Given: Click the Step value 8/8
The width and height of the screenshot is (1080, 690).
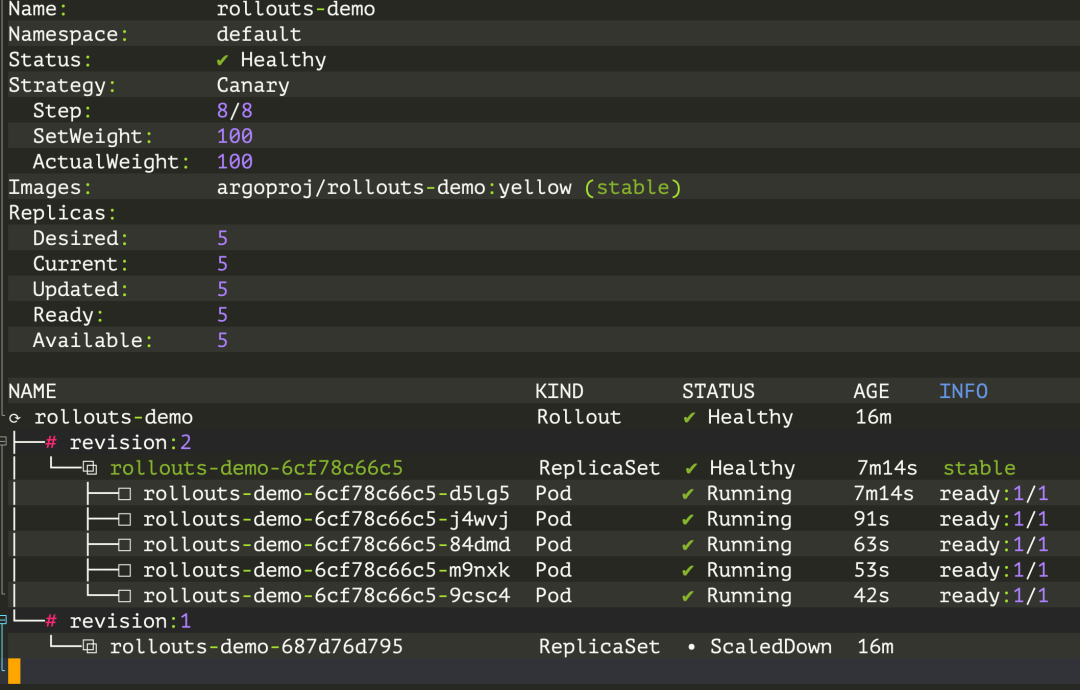Looking at the screenshot, I should (235, 111).
